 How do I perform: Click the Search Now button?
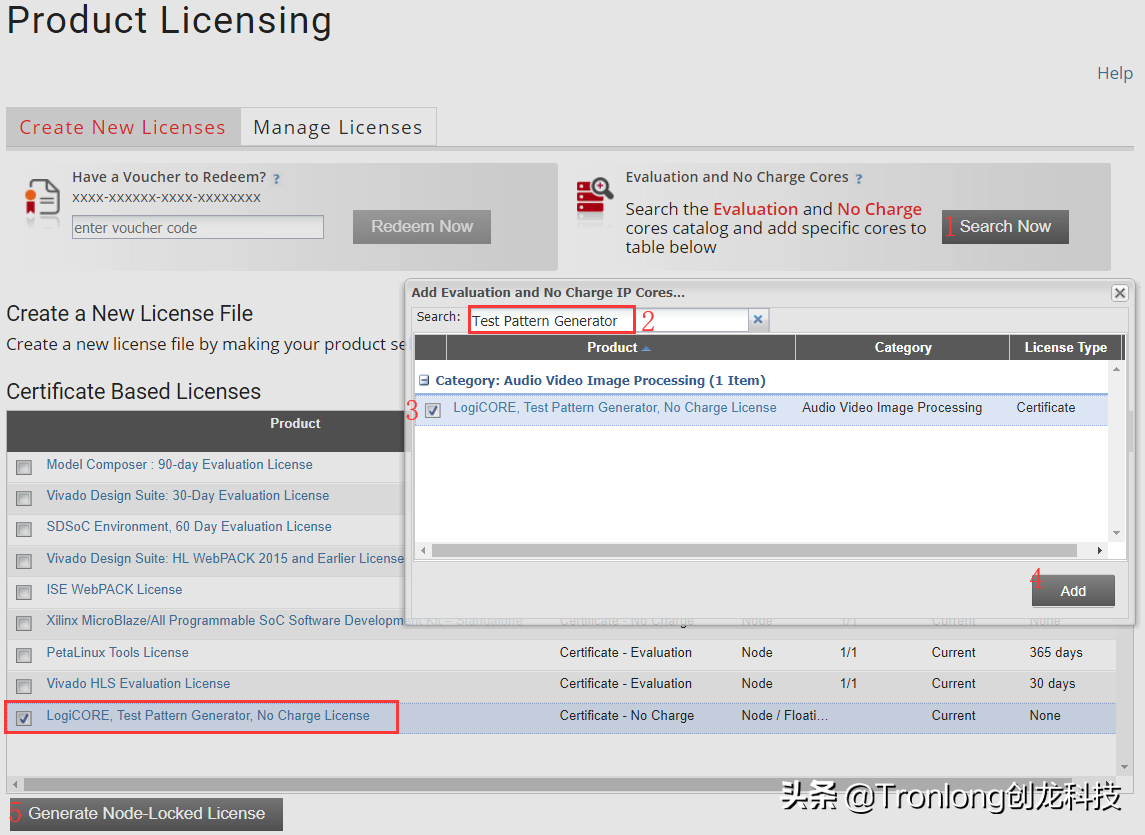(x=1005, y=227)
